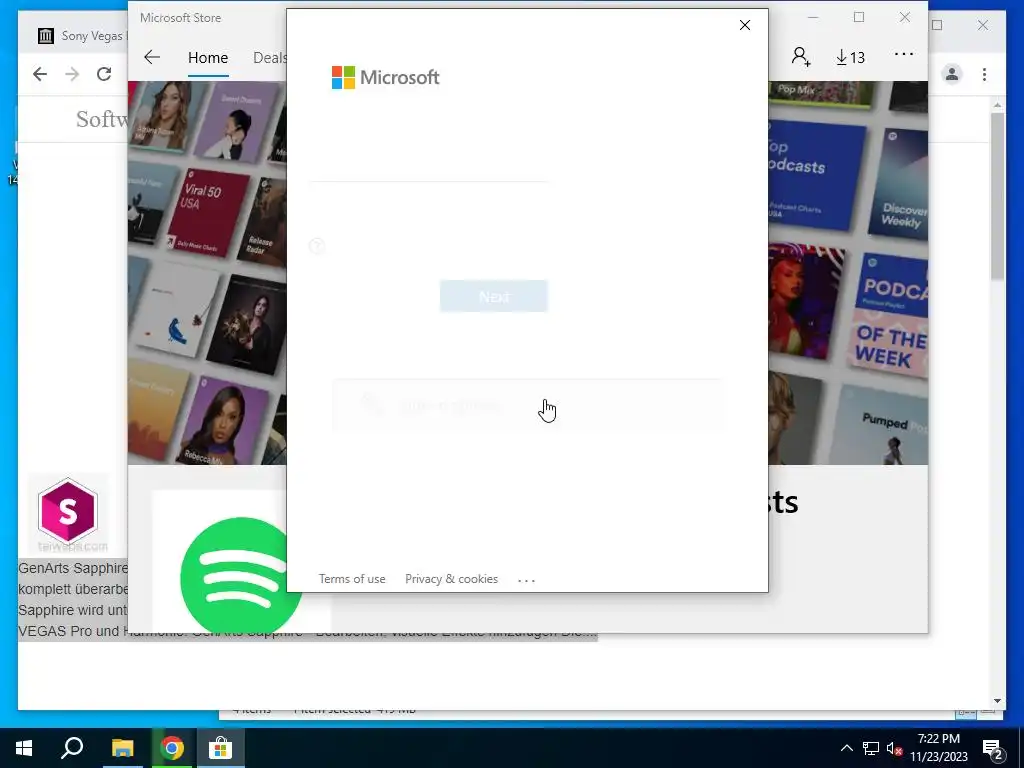1024x768 pixels.
Task: Open Downloads showing 13 updates
Action: pyautogui.click(x=850, y=57)
